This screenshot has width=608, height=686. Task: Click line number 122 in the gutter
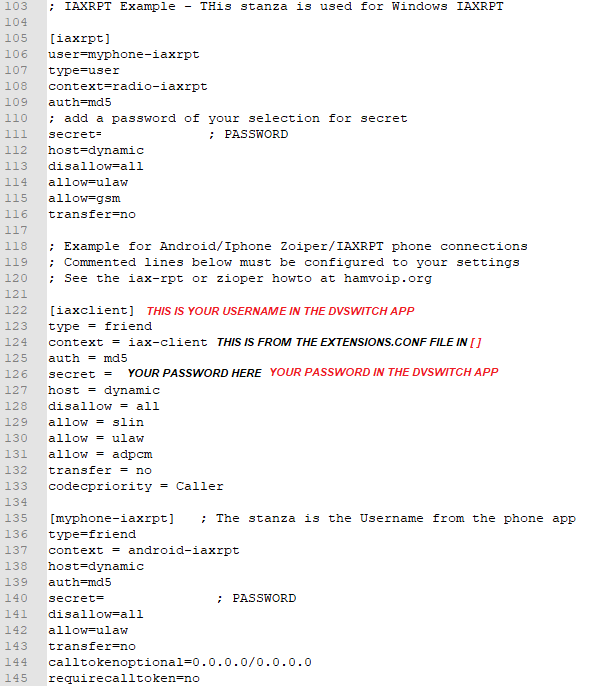click(16, 310)
